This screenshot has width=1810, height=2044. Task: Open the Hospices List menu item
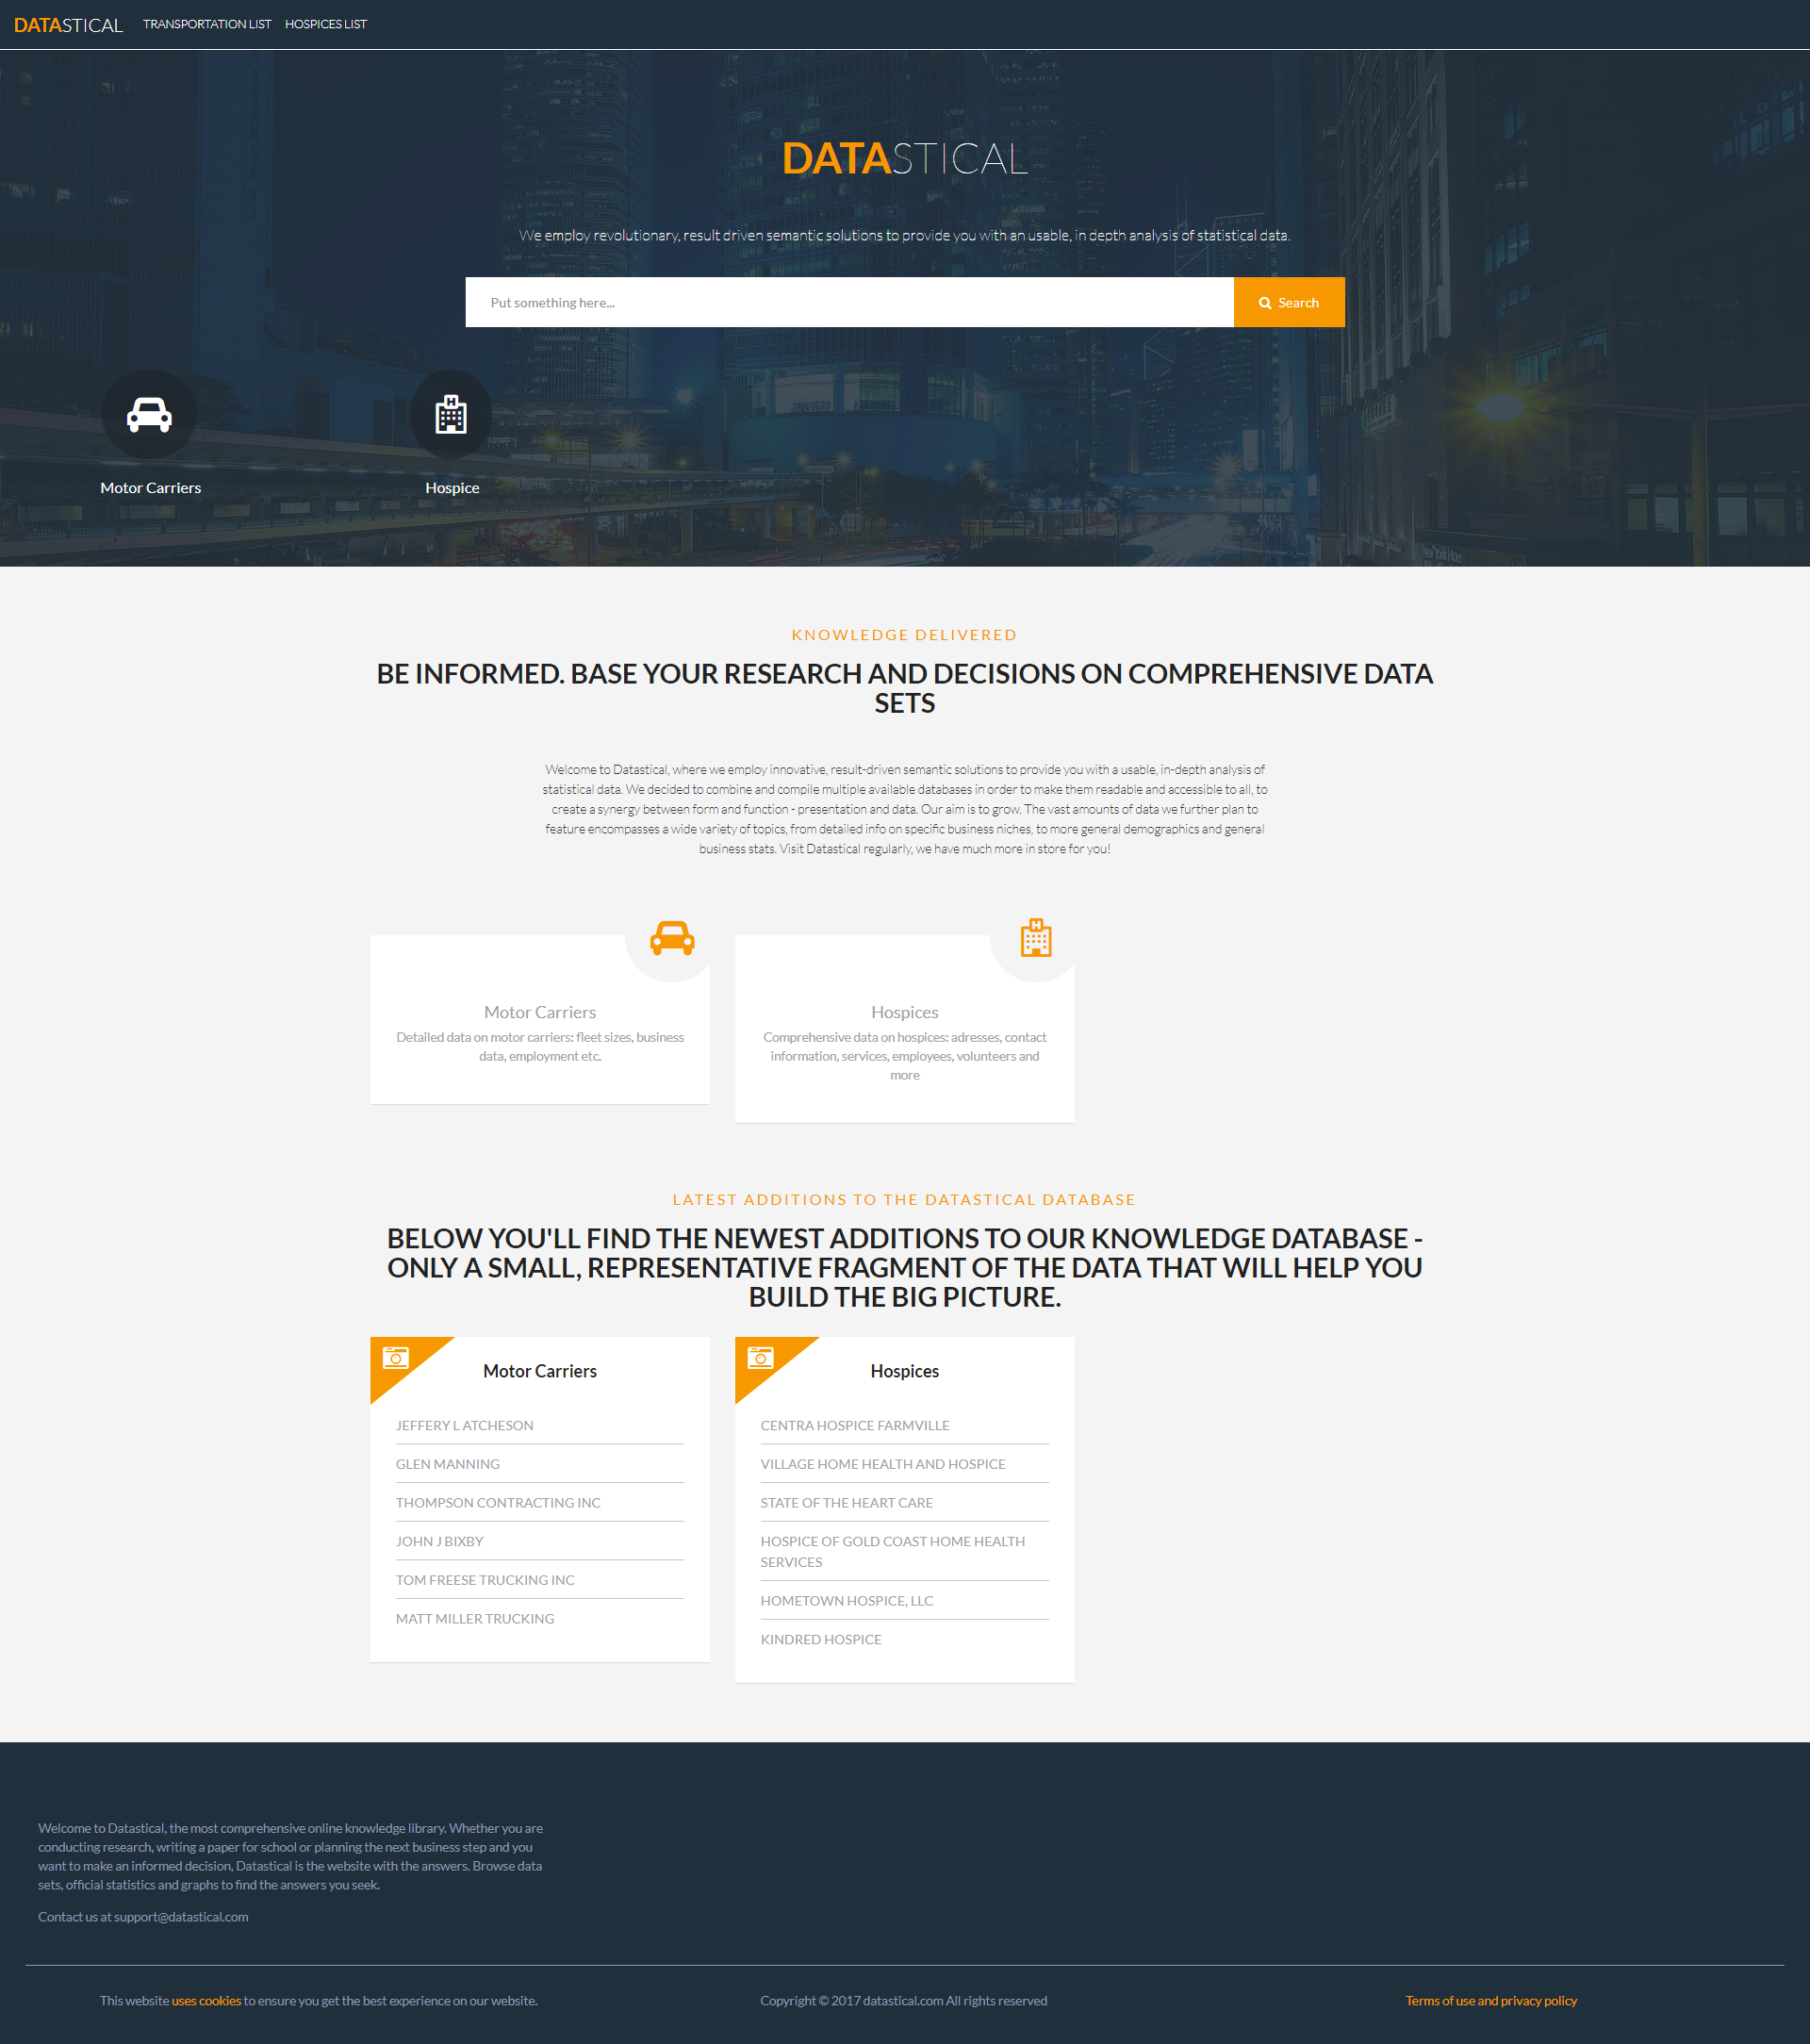(326, 24)
